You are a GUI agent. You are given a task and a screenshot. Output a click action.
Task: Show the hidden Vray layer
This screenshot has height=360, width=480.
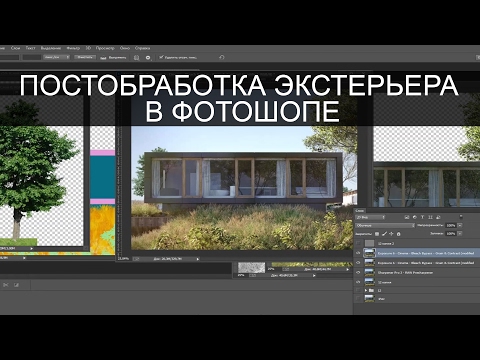358,299
